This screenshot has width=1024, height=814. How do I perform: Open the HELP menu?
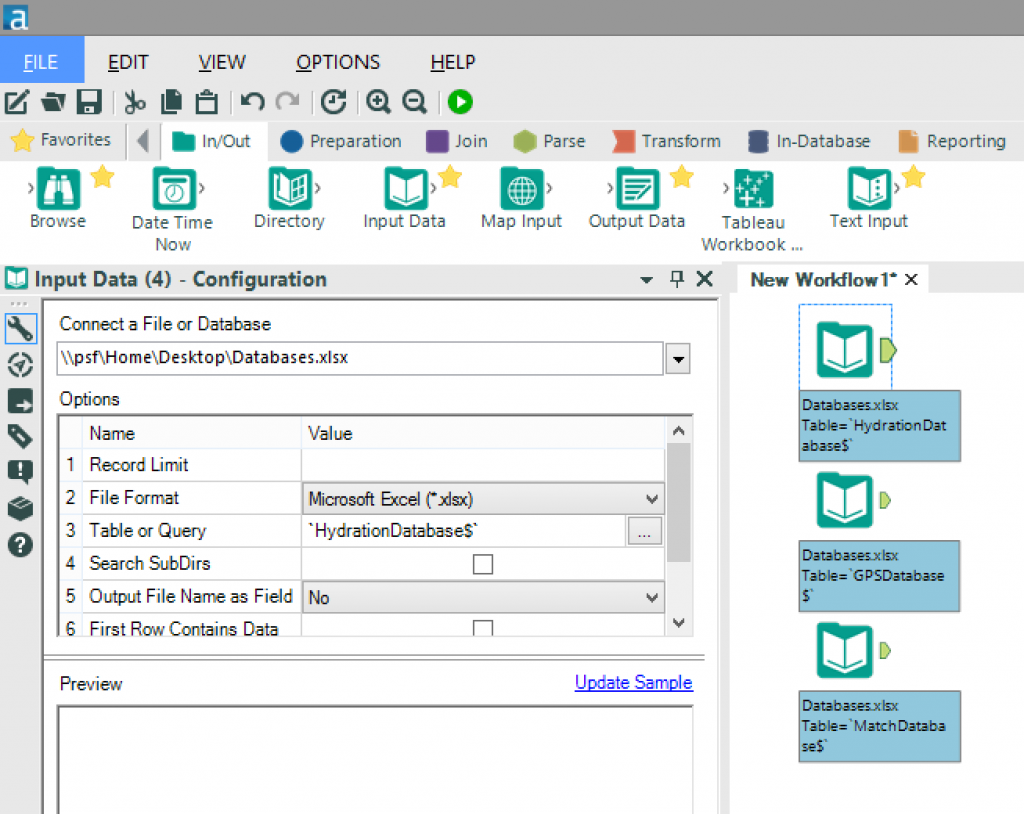(453, 62)
